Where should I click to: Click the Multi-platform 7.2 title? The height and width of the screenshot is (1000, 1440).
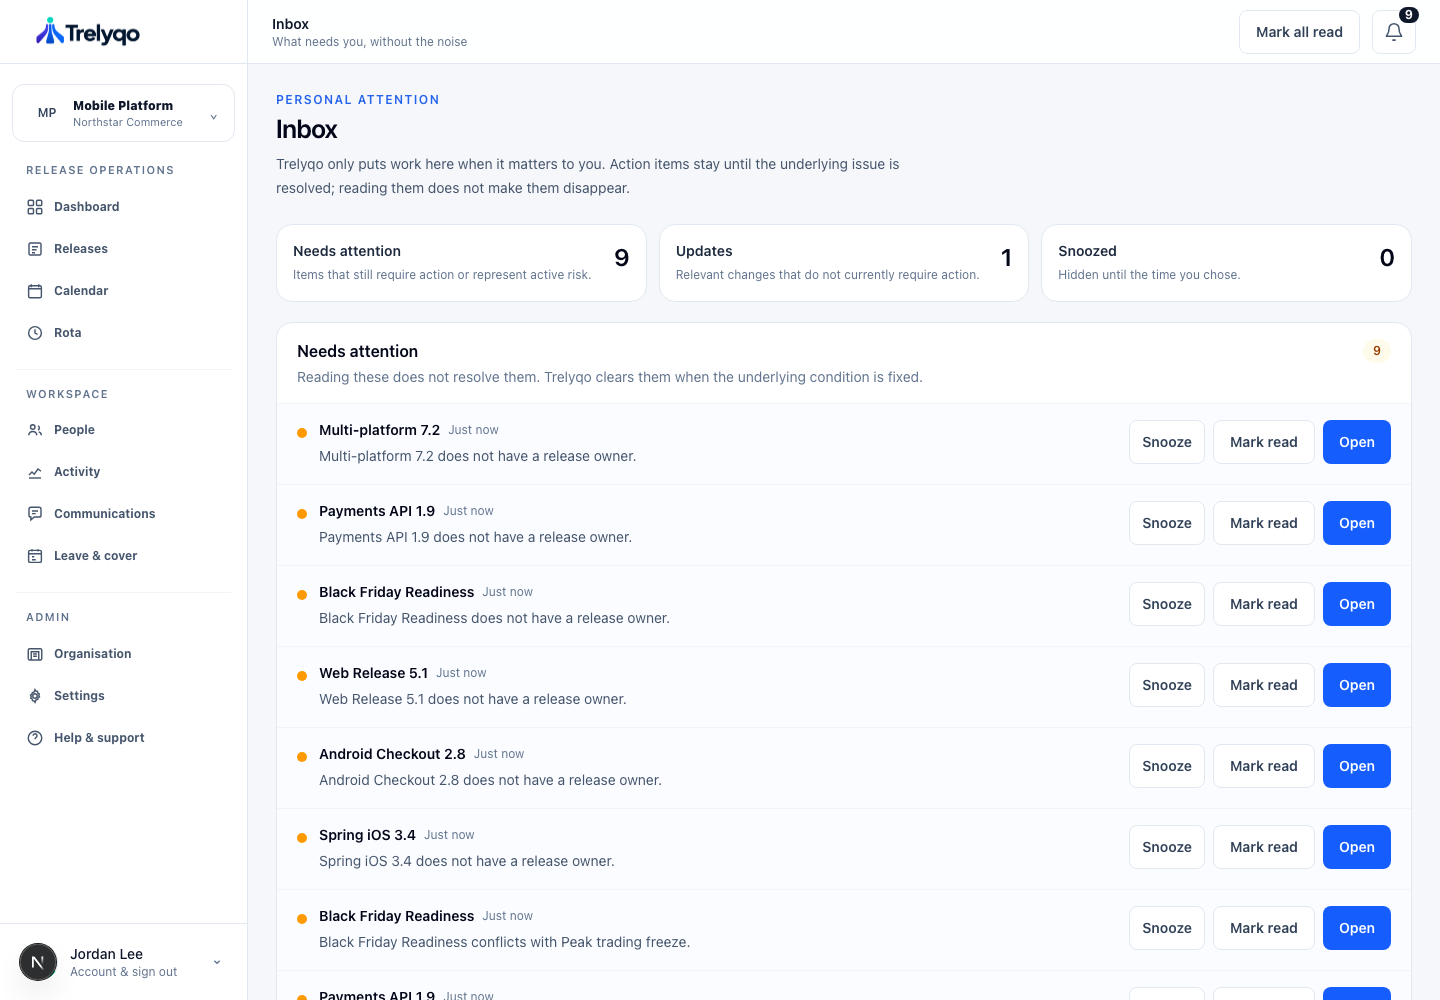coord(379,430)
